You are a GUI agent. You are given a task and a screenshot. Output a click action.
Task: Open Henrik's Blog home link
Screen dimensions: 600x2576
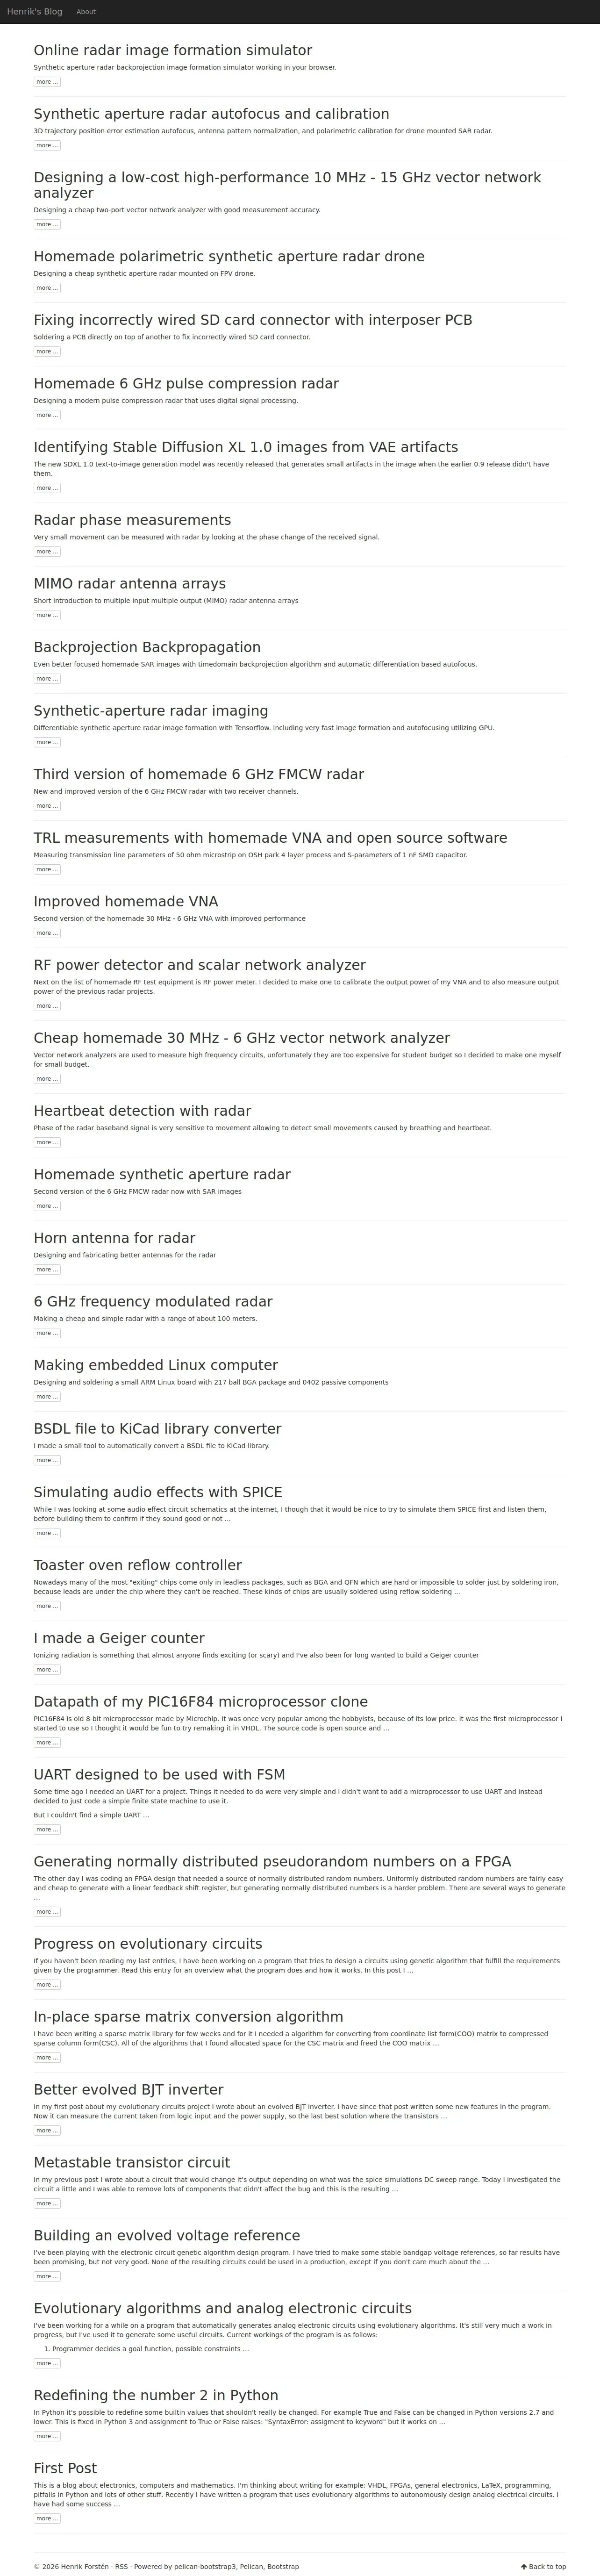34,12
